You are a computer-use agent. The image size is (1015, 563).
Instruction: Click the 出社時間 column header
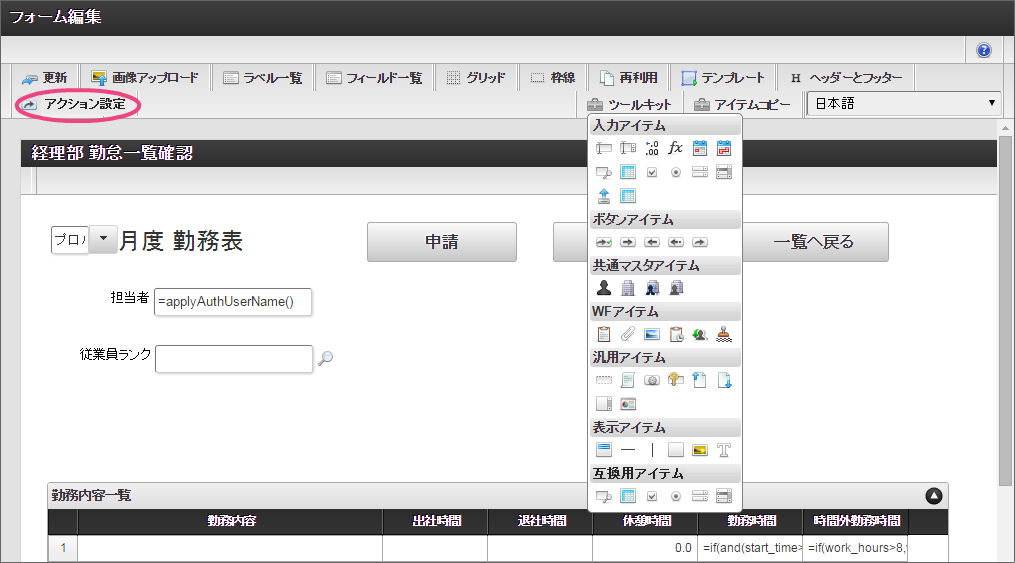[436, 521]
